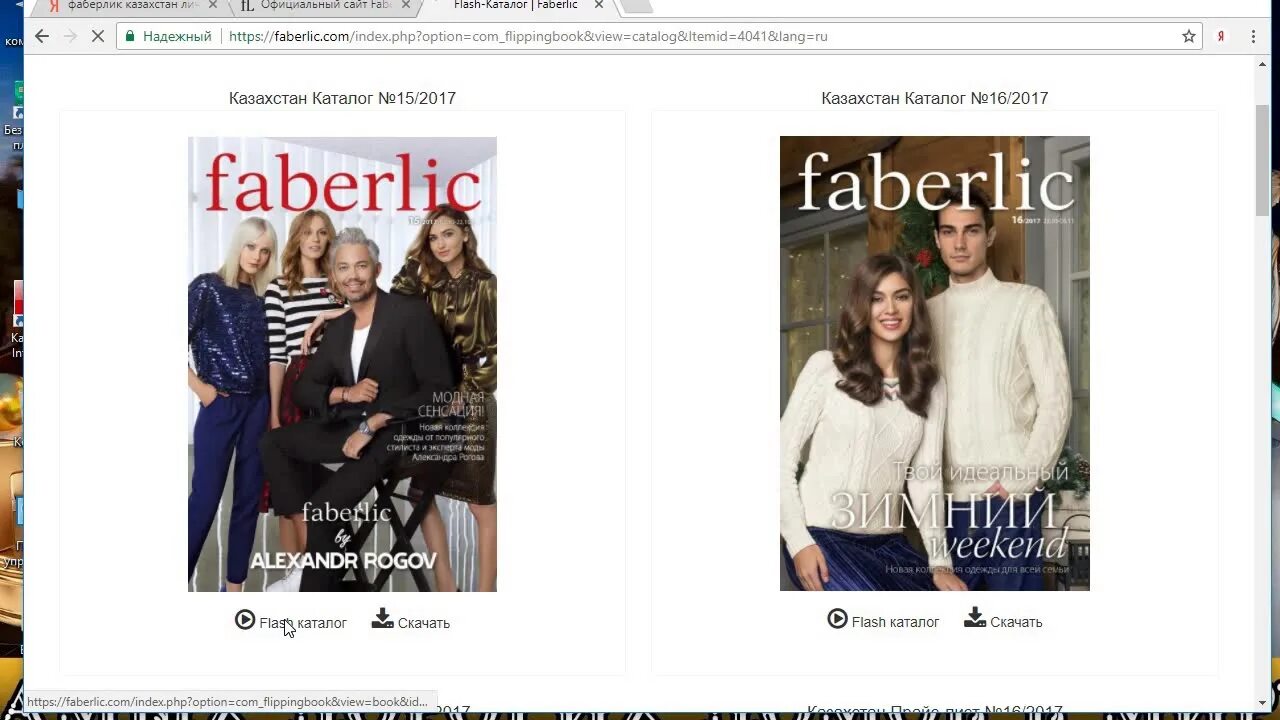Close the Flash-Каталог tab
Screen dimensions: 1280x720
[599, 5]
